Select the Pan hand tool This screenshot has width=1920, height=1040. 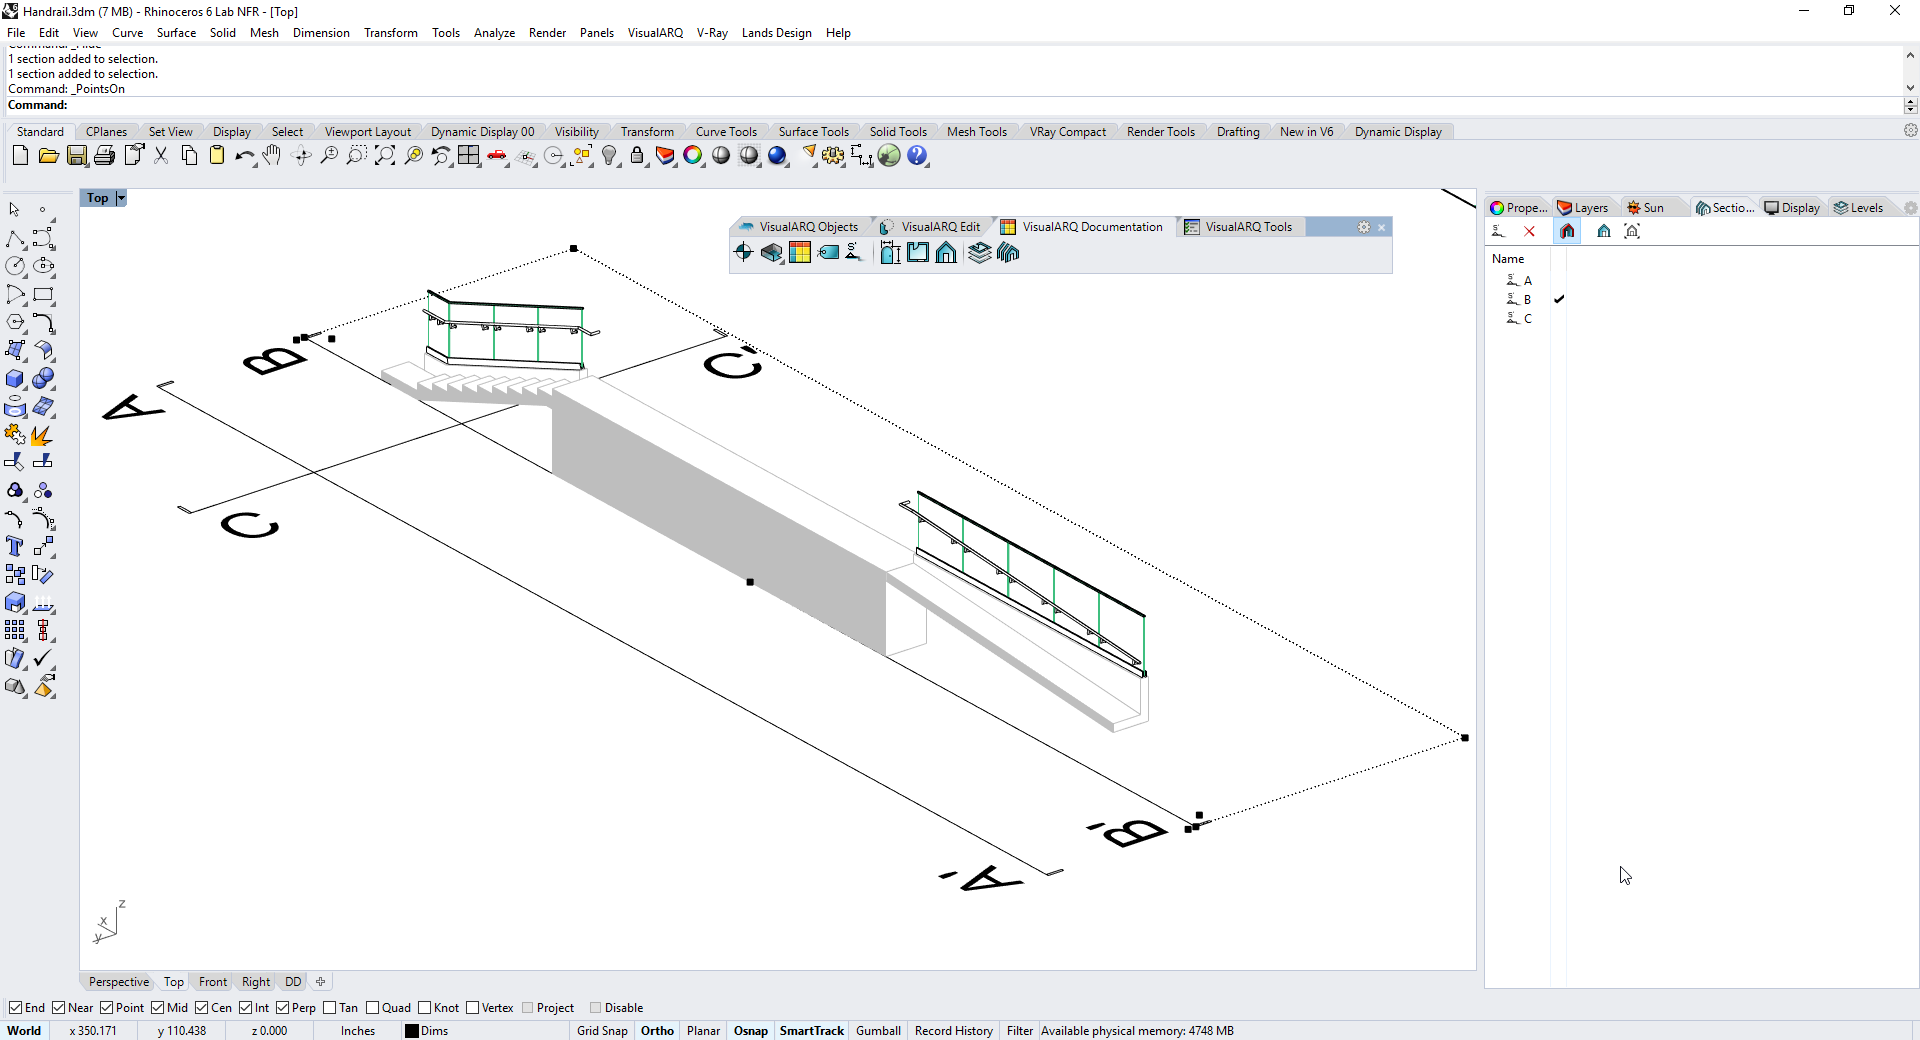[x=272, y=156]
